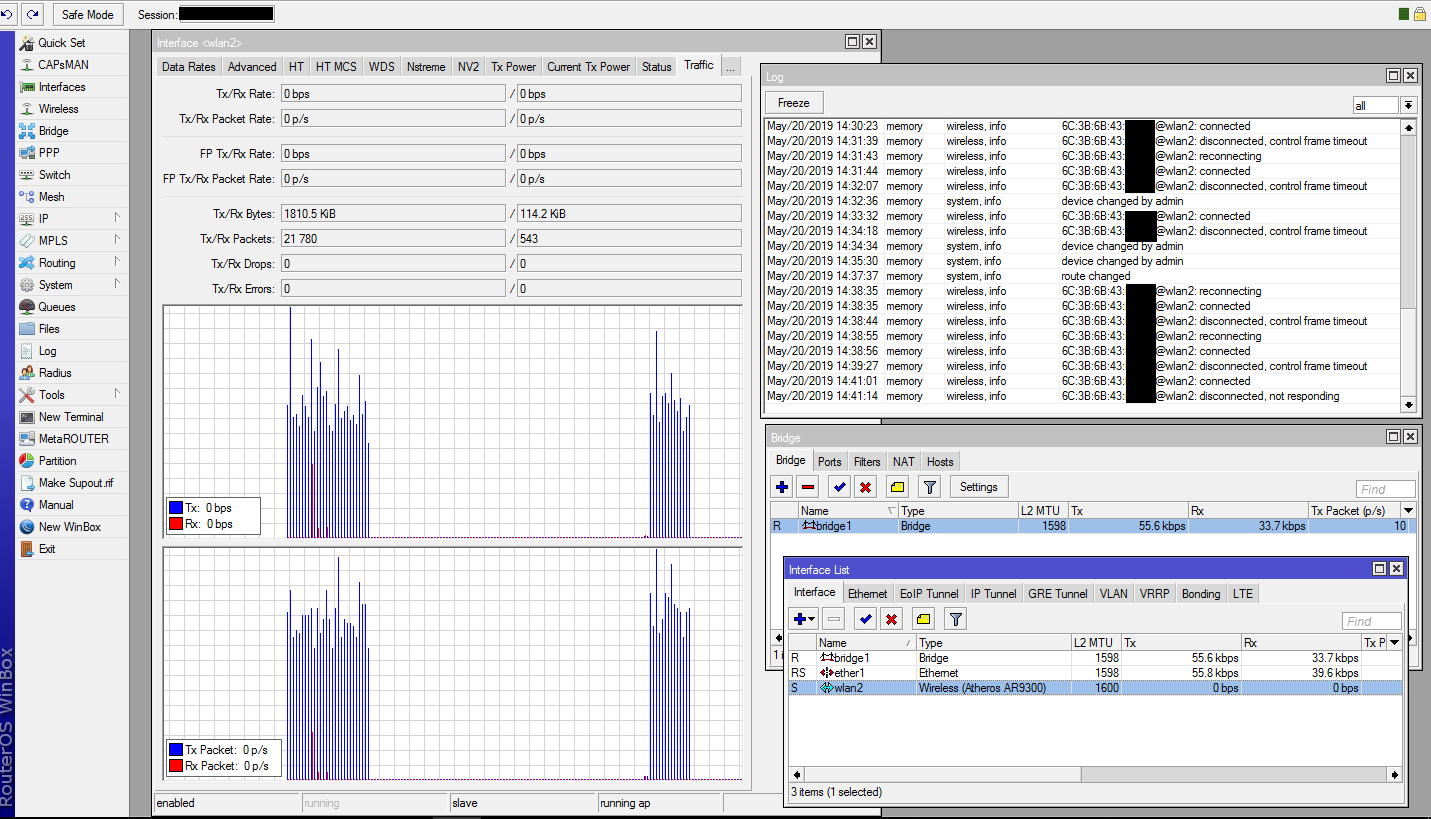Image resolution: width=1431 pixels, height=819 pixels.
Task: Expand IP submenu in sidebar
Action: pyautogui.click(x=117, y=219)
